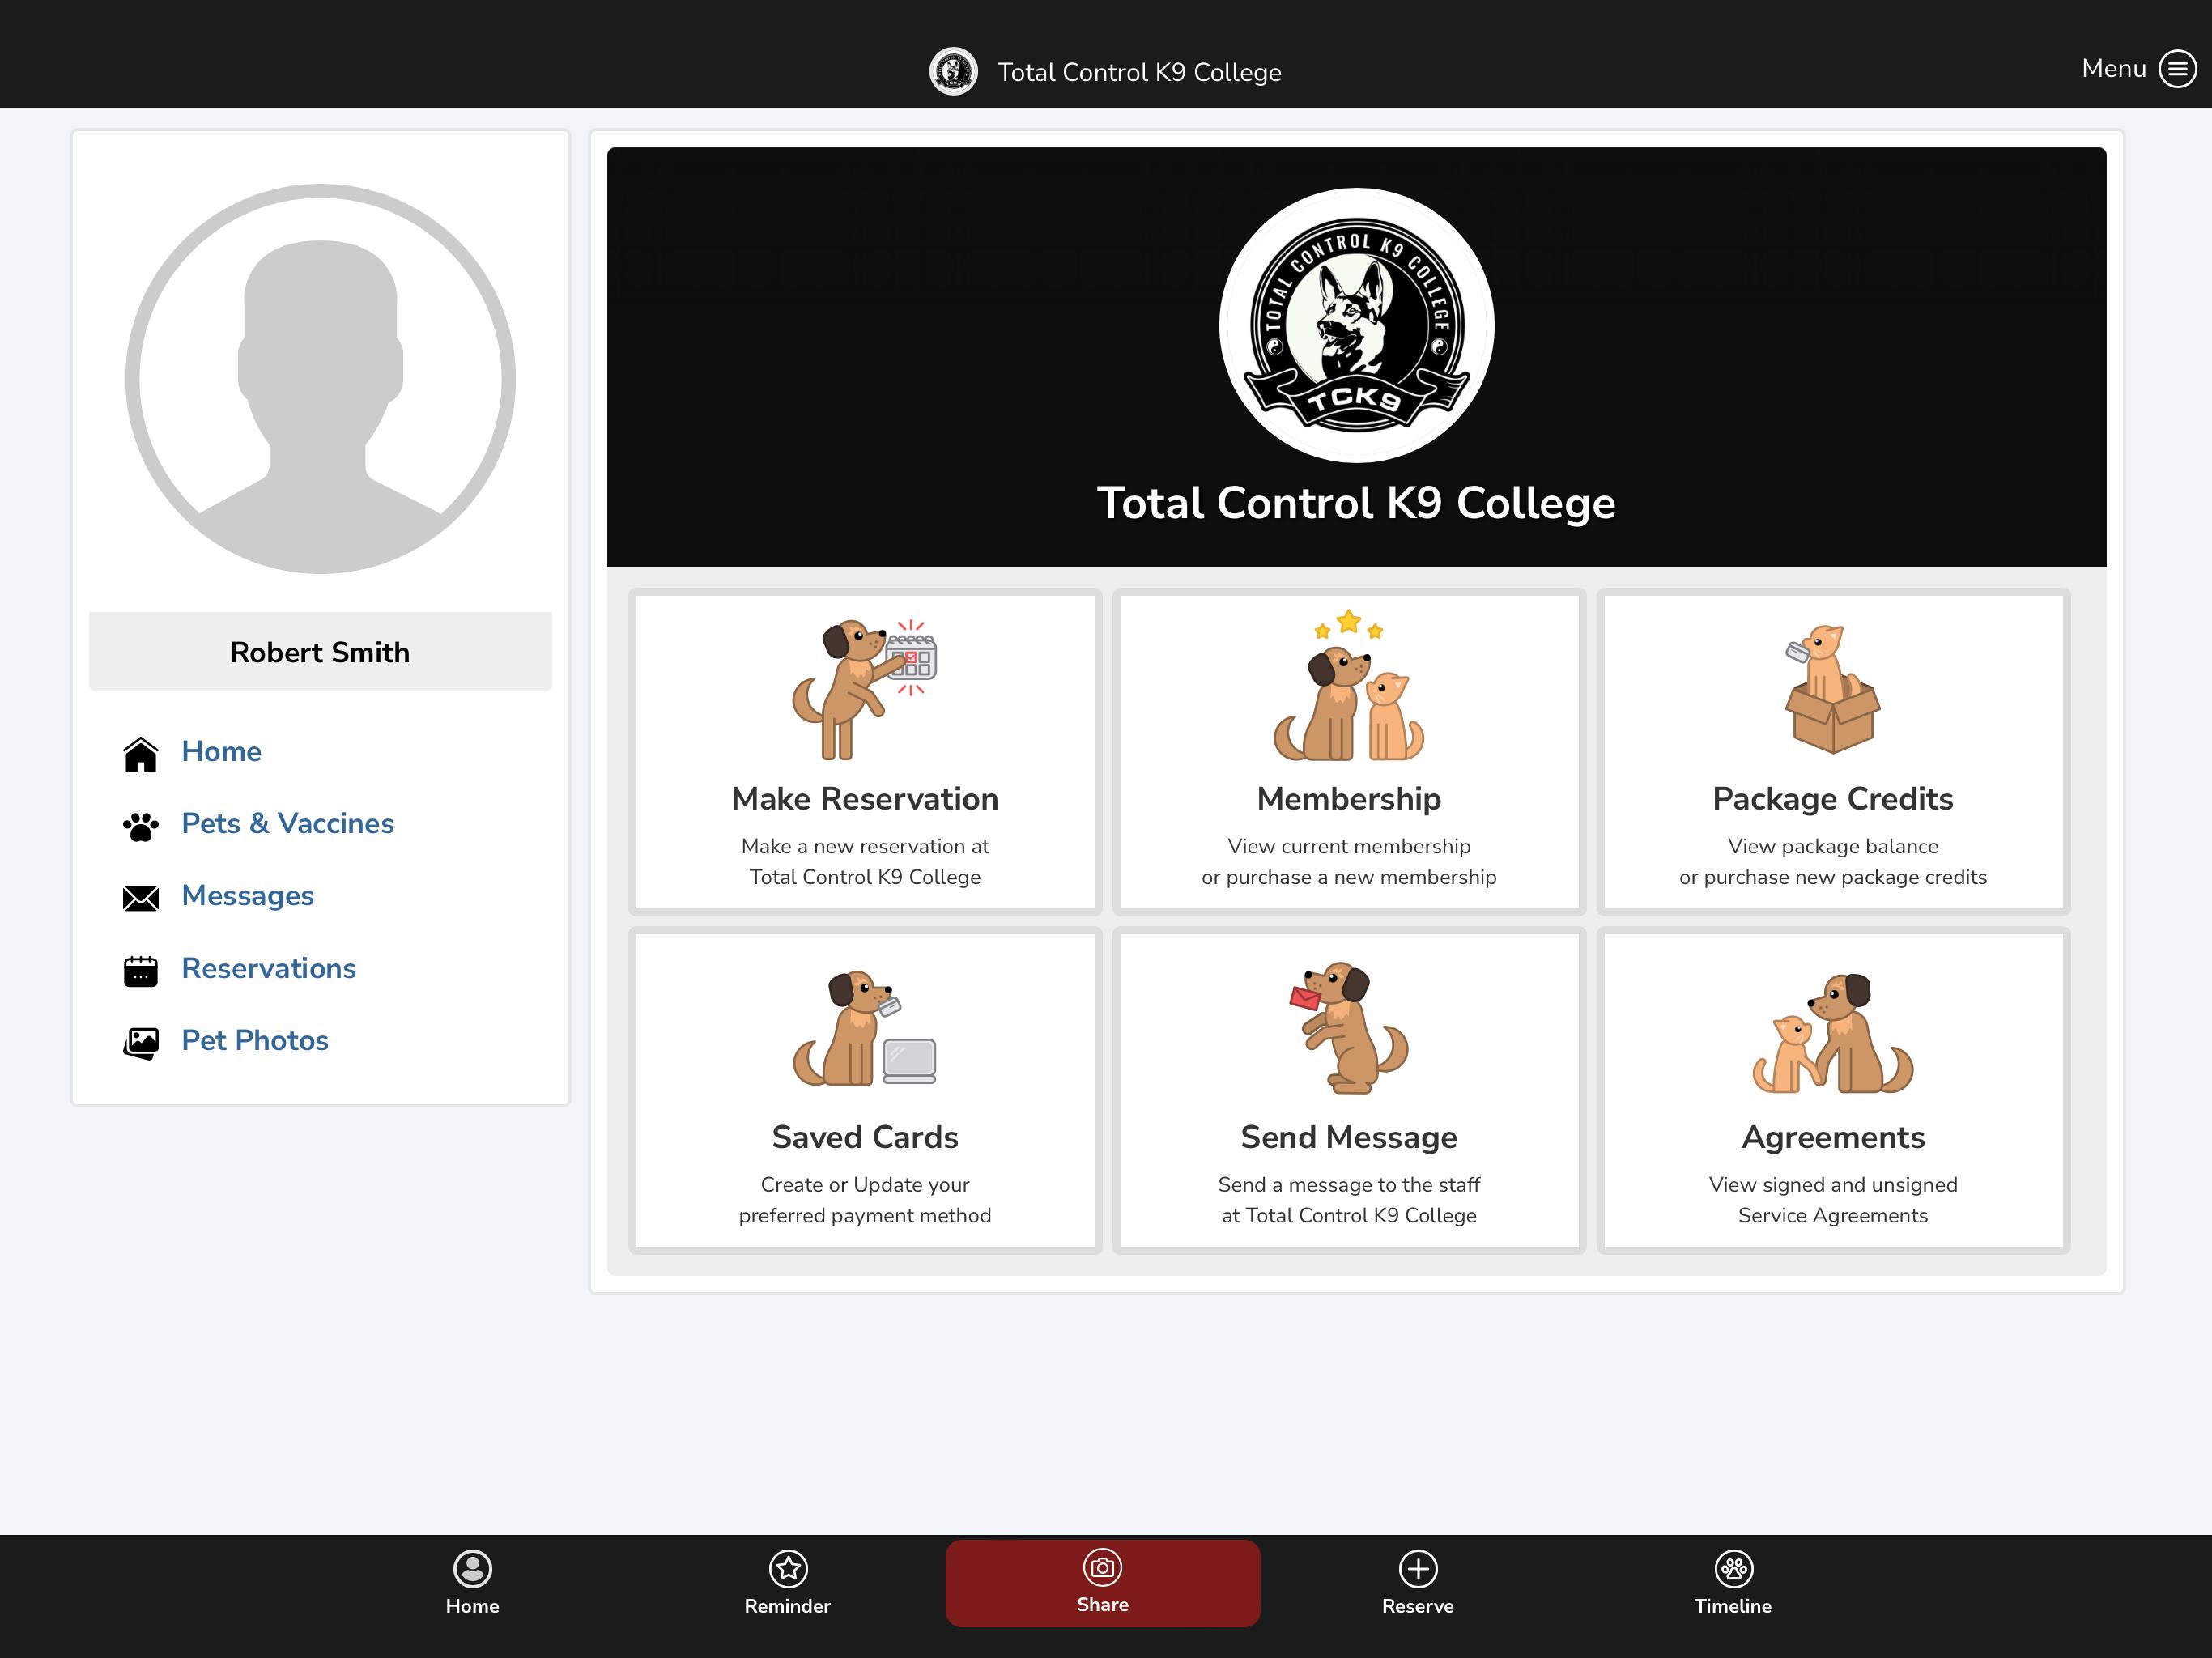
Task: Switch to the Reminder tab label
Action: click(788, 1606)
